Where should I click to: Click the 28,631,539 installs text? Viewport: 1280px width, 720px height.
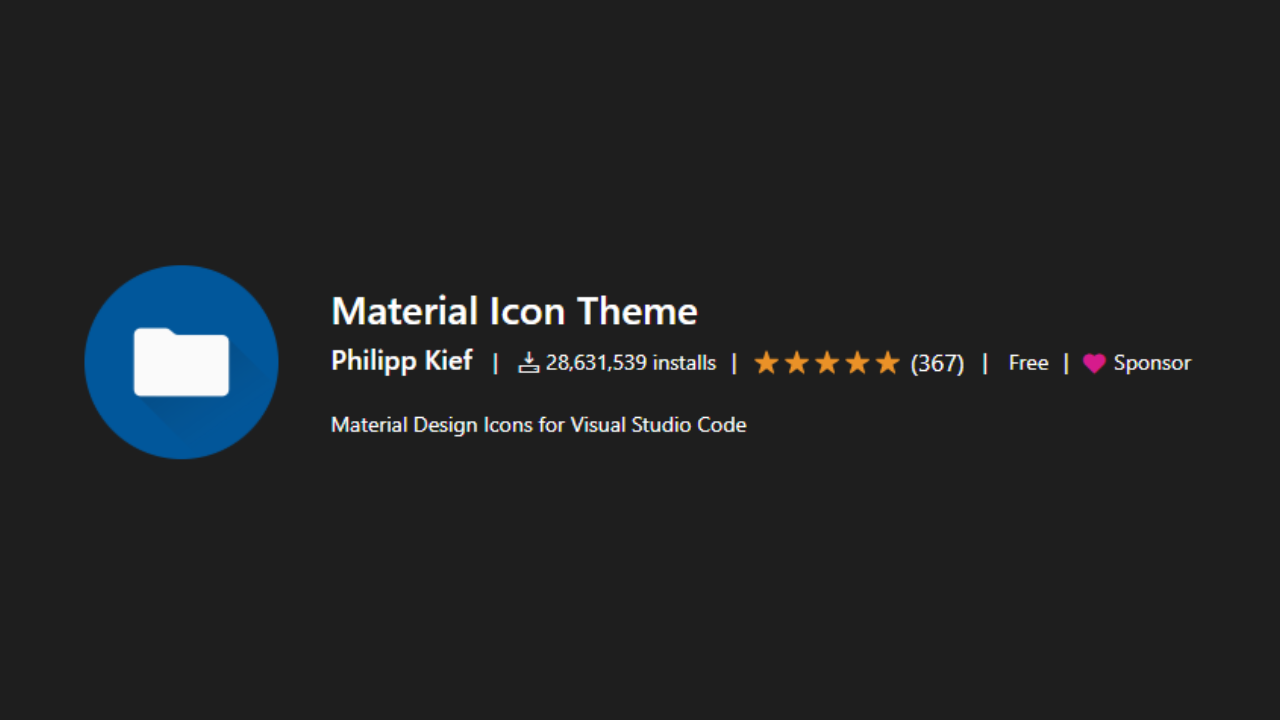coord(631,363)
